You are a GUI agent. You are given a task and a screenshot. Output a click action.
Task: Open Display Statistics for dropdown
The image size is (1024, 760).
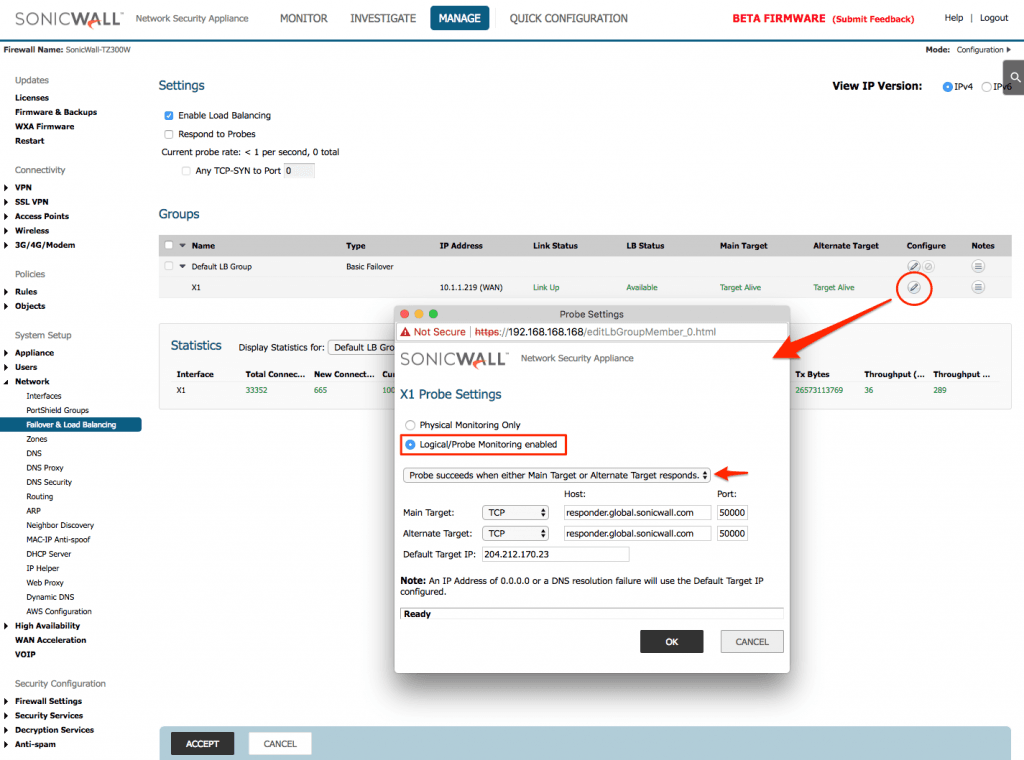tap(363, 347)
